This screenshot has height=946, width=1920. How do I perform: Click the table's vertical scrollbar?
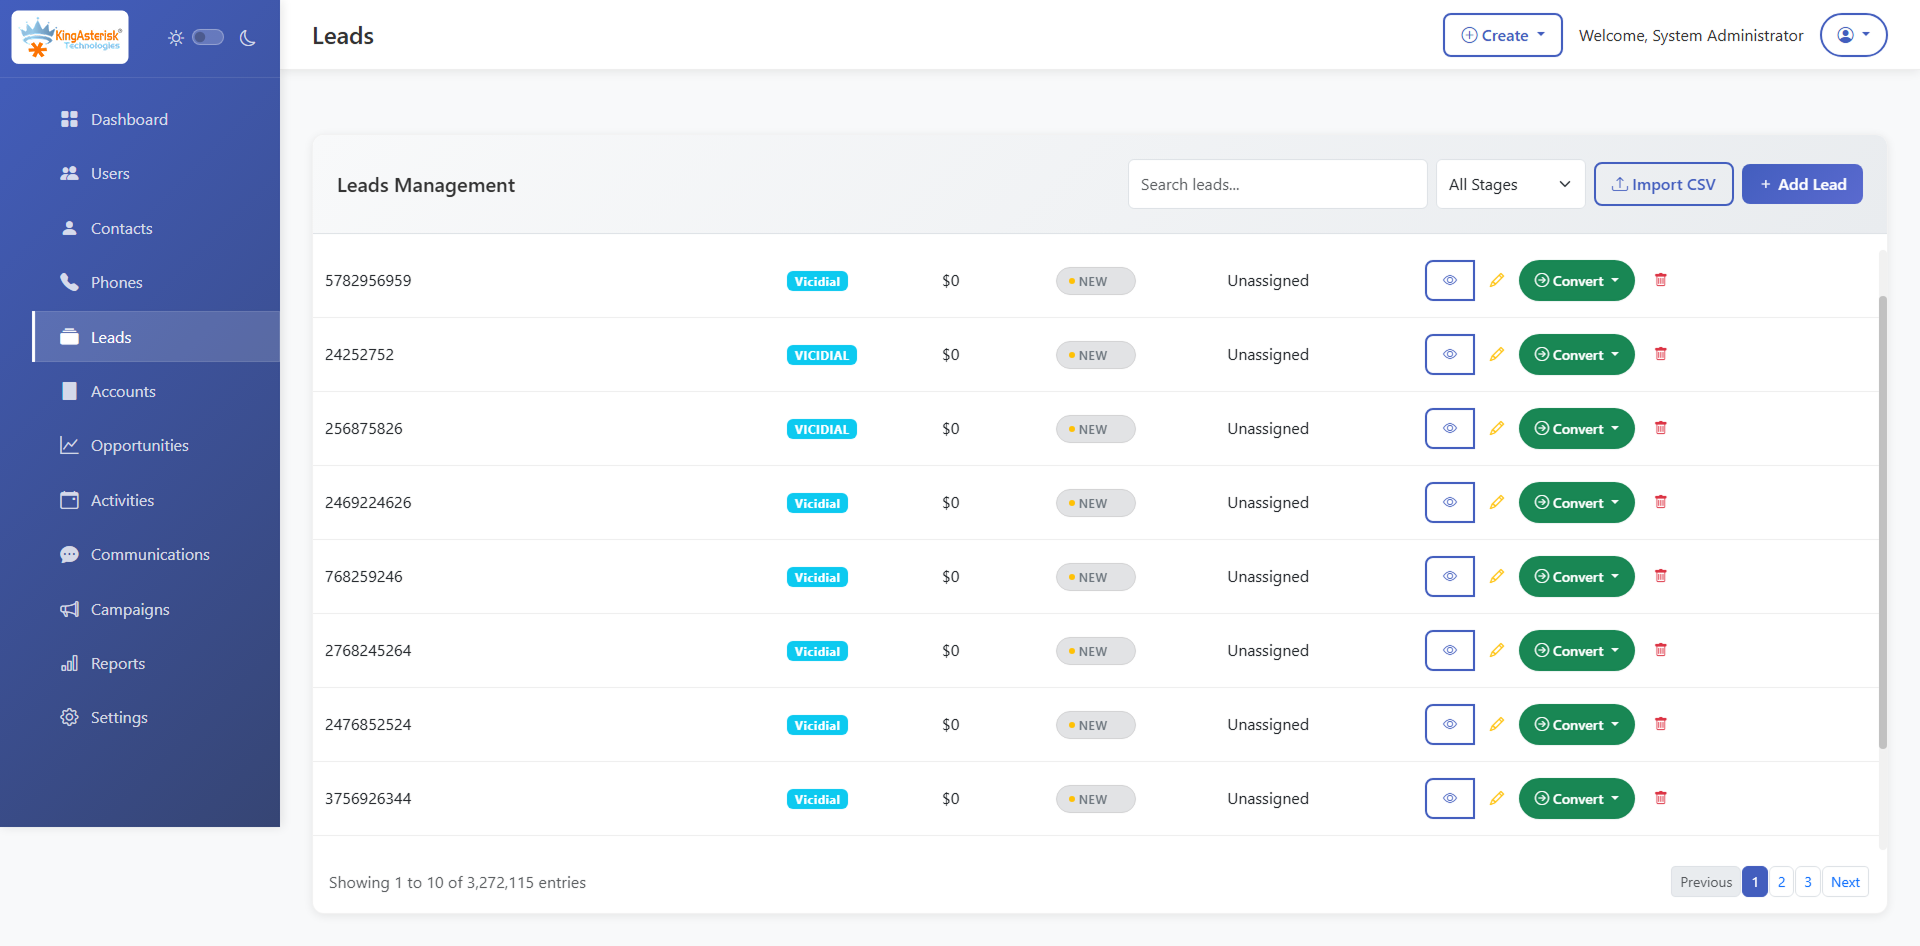point(1883,520)
